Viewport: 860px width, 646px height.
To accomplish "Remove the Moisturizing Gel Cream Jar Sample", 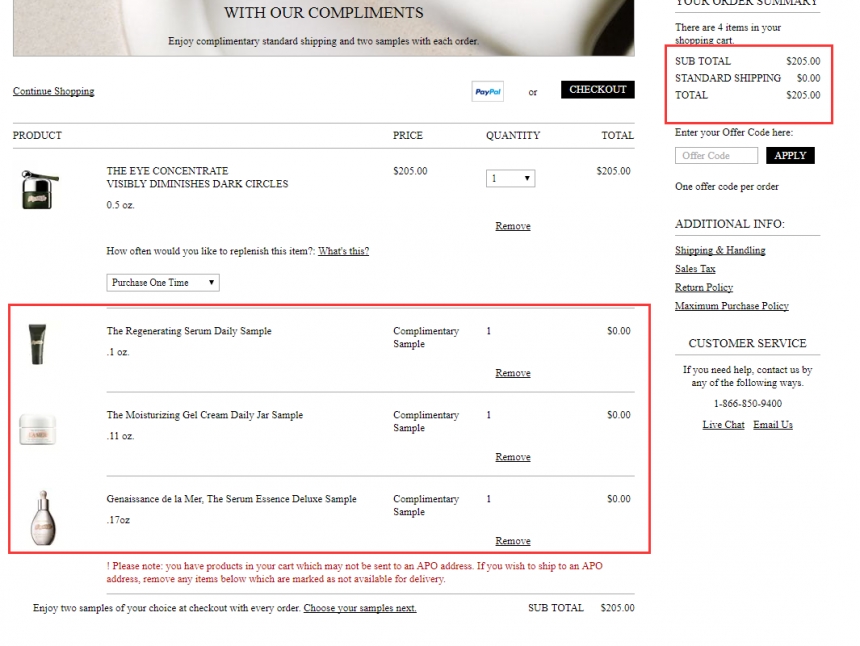I will [513, 457].
